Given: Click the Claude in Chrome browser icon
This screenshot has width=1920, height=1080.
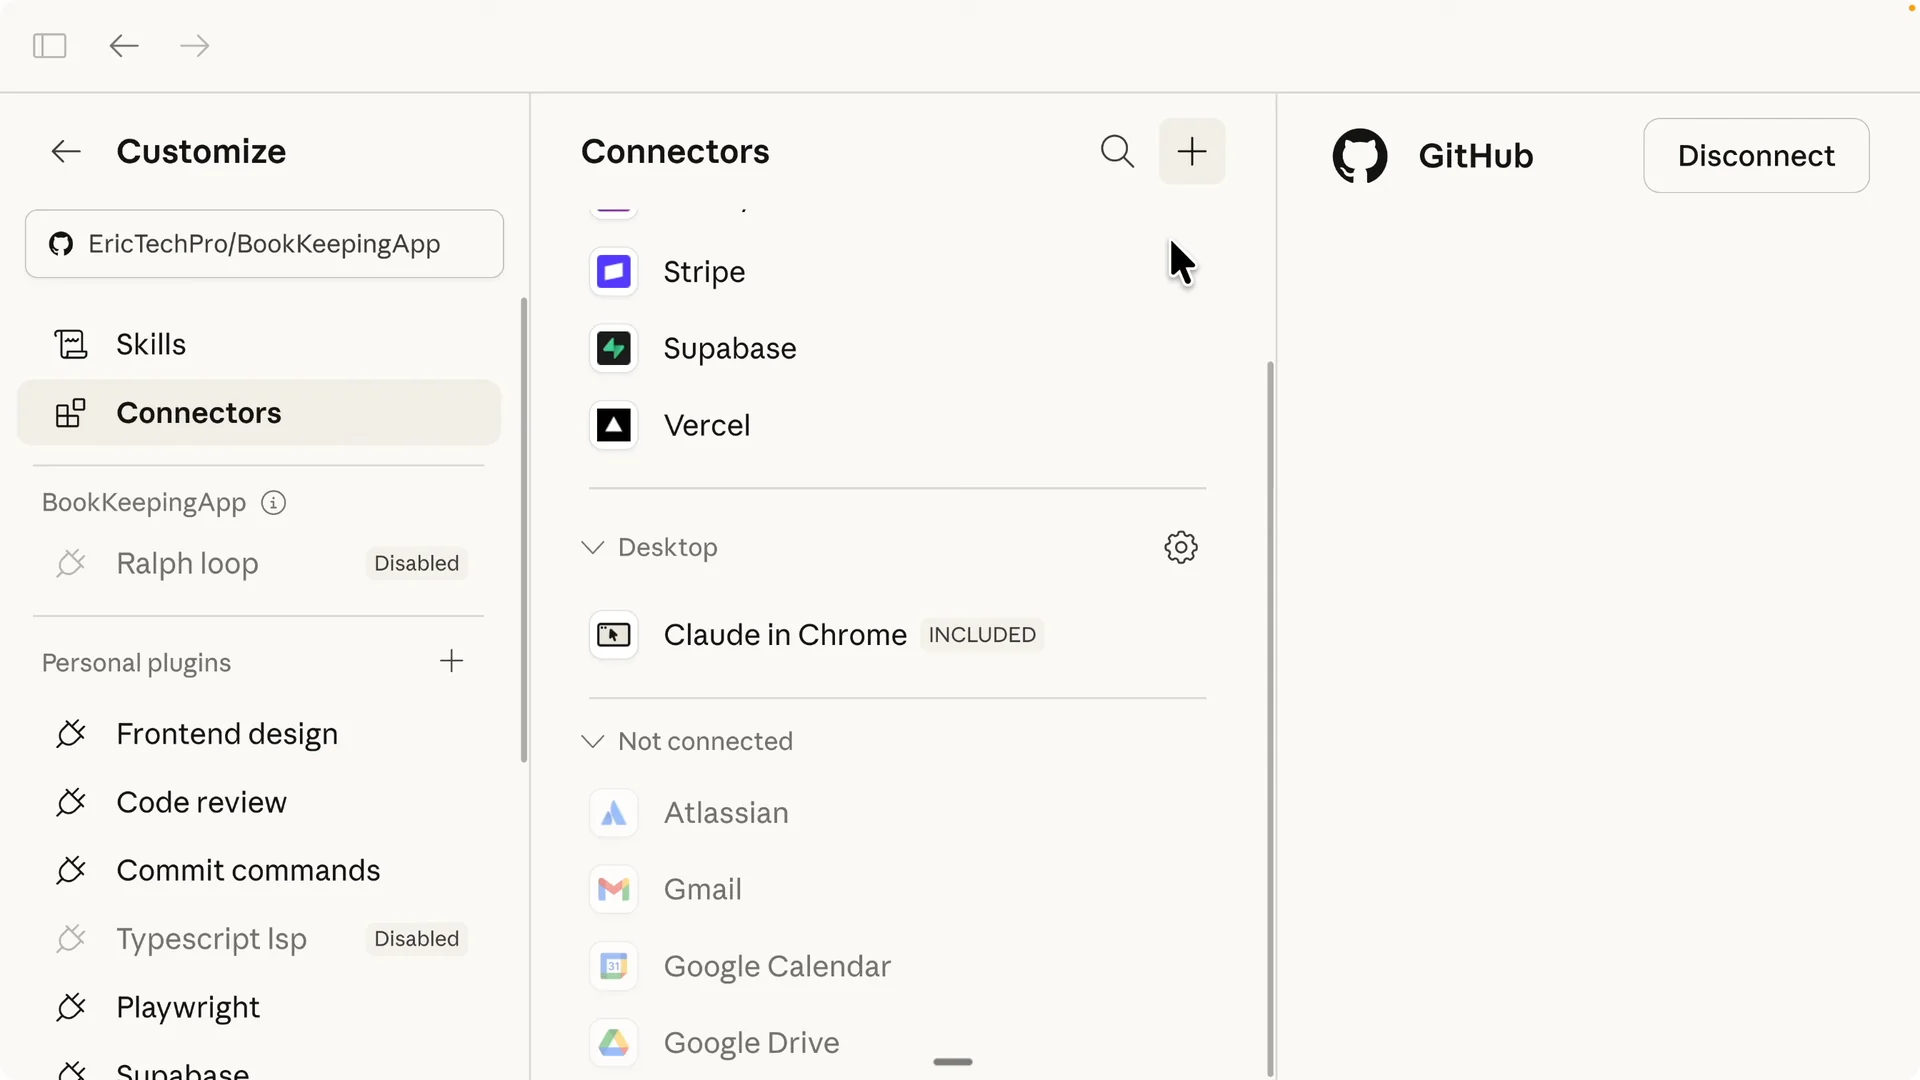Looking at the screenshot, I should [613, 635].
